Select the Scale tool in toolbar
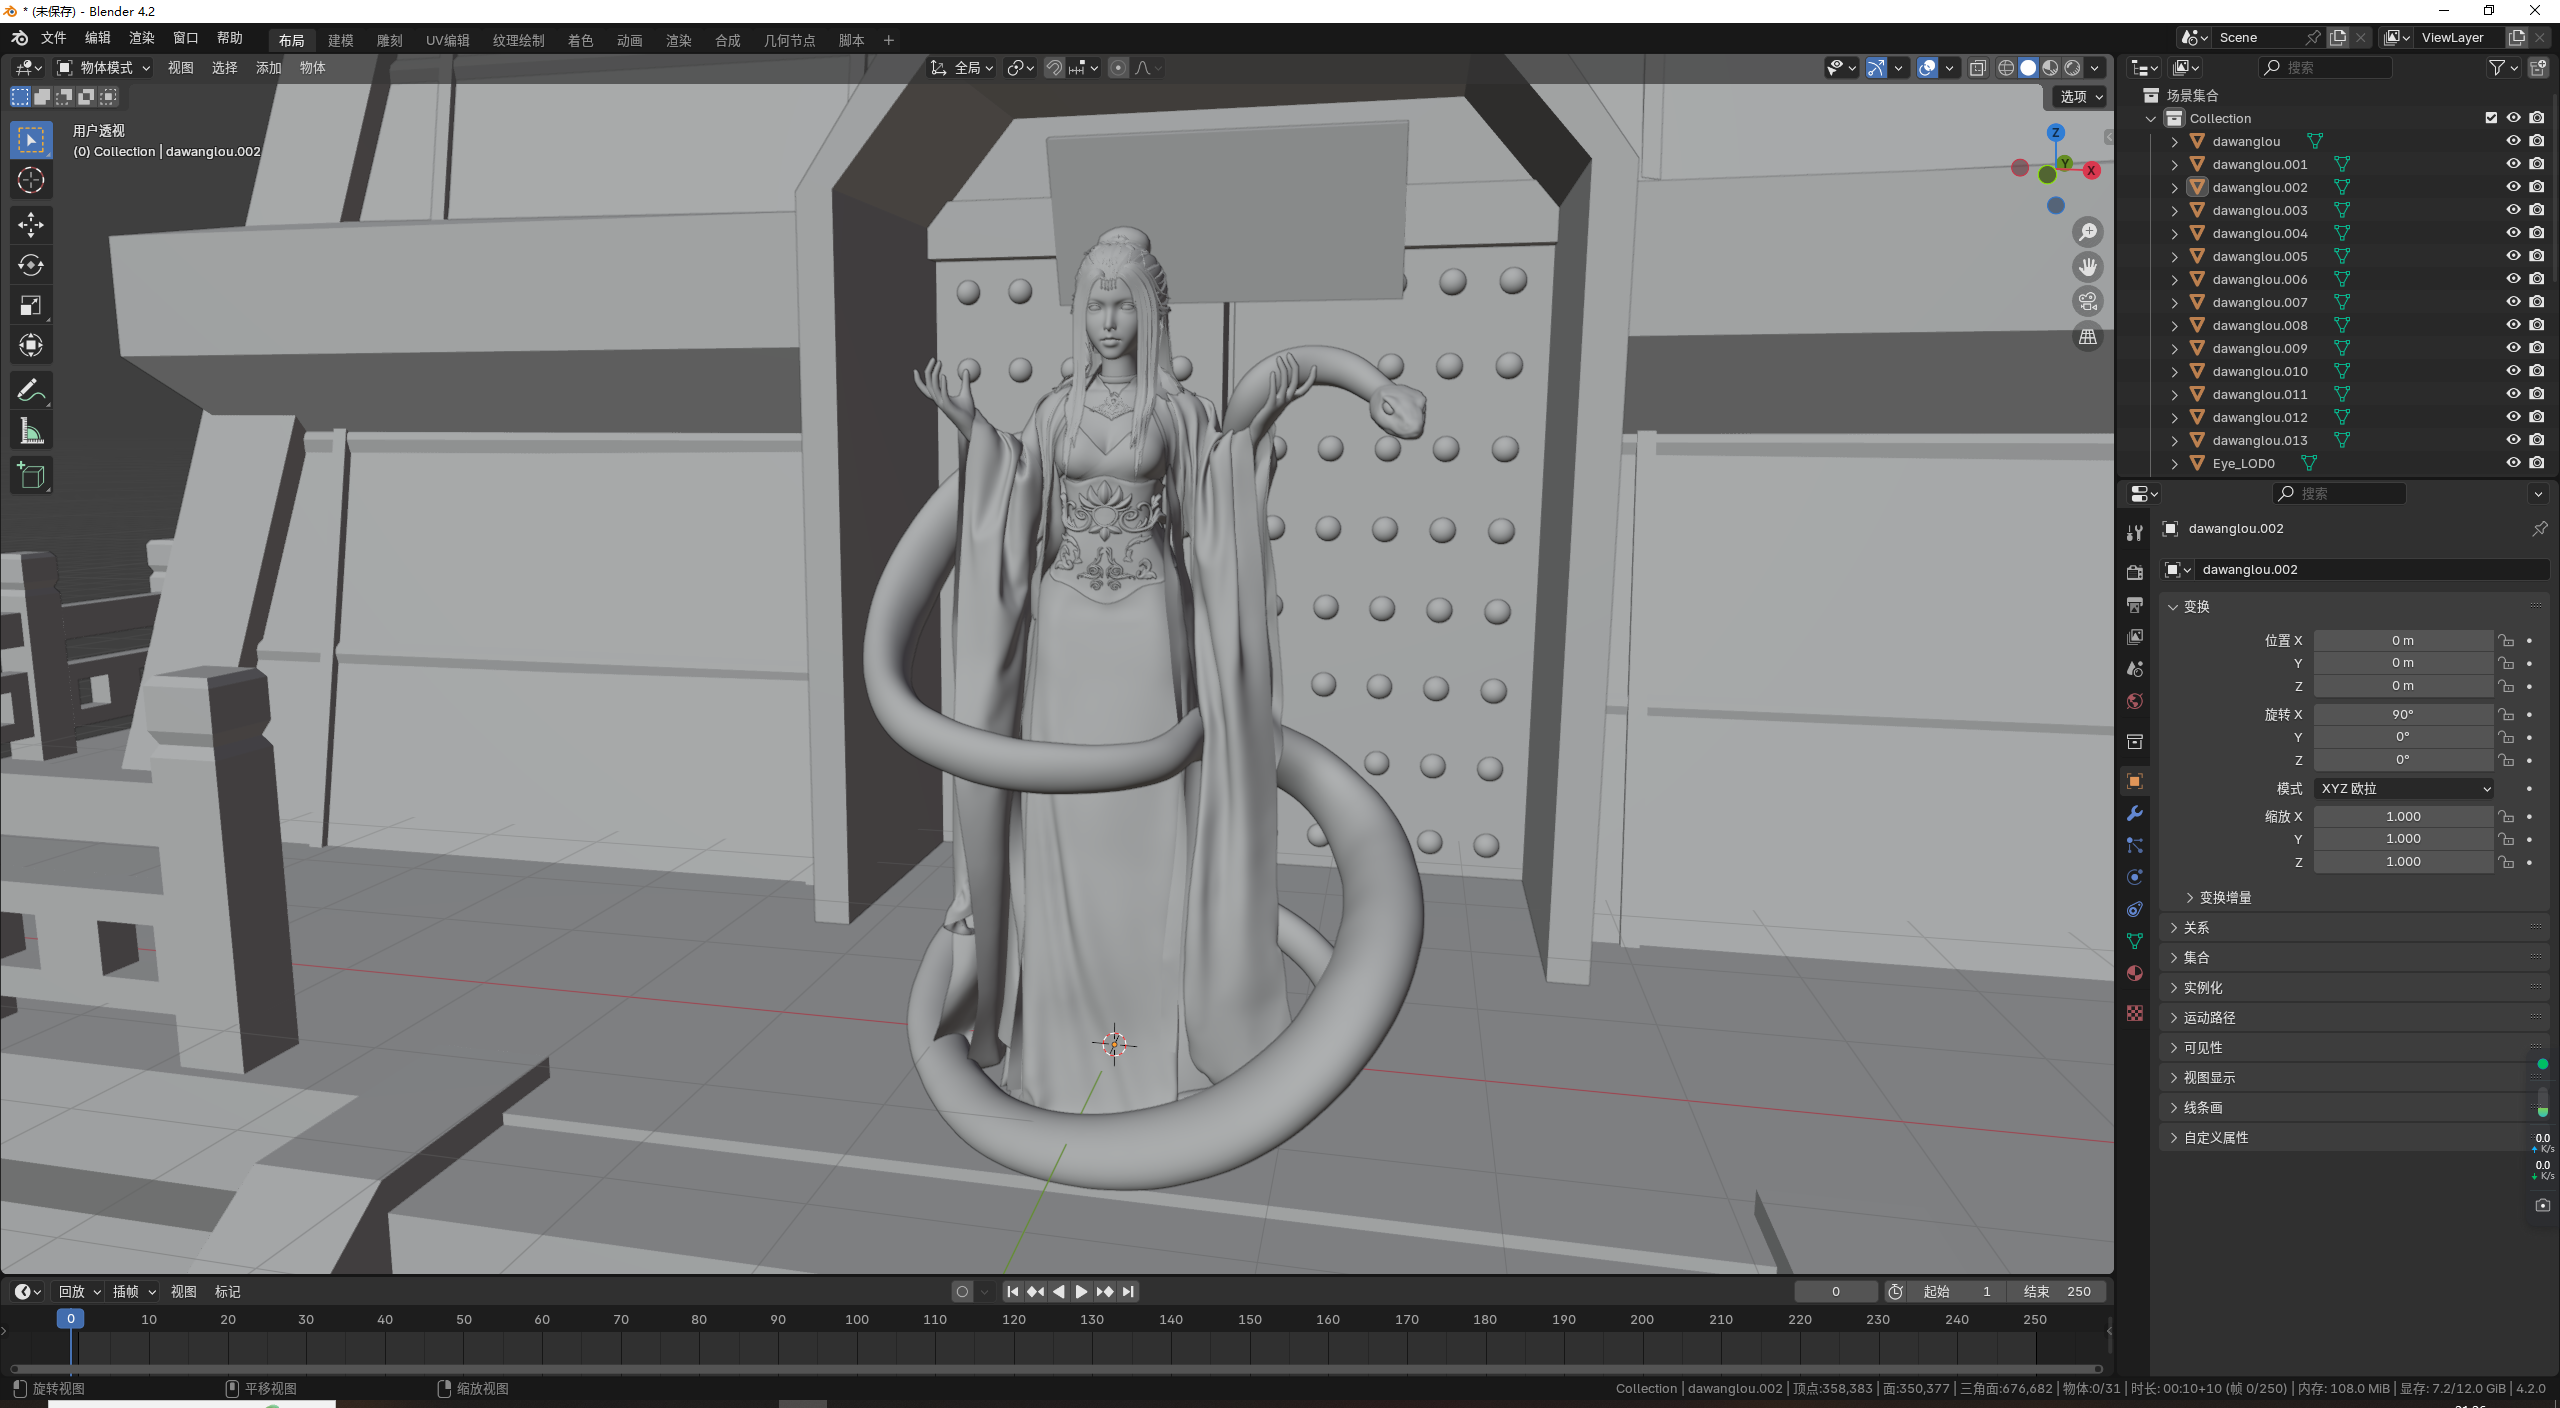This screenshot has height=1408, width=2560. [x=31, y=305]
